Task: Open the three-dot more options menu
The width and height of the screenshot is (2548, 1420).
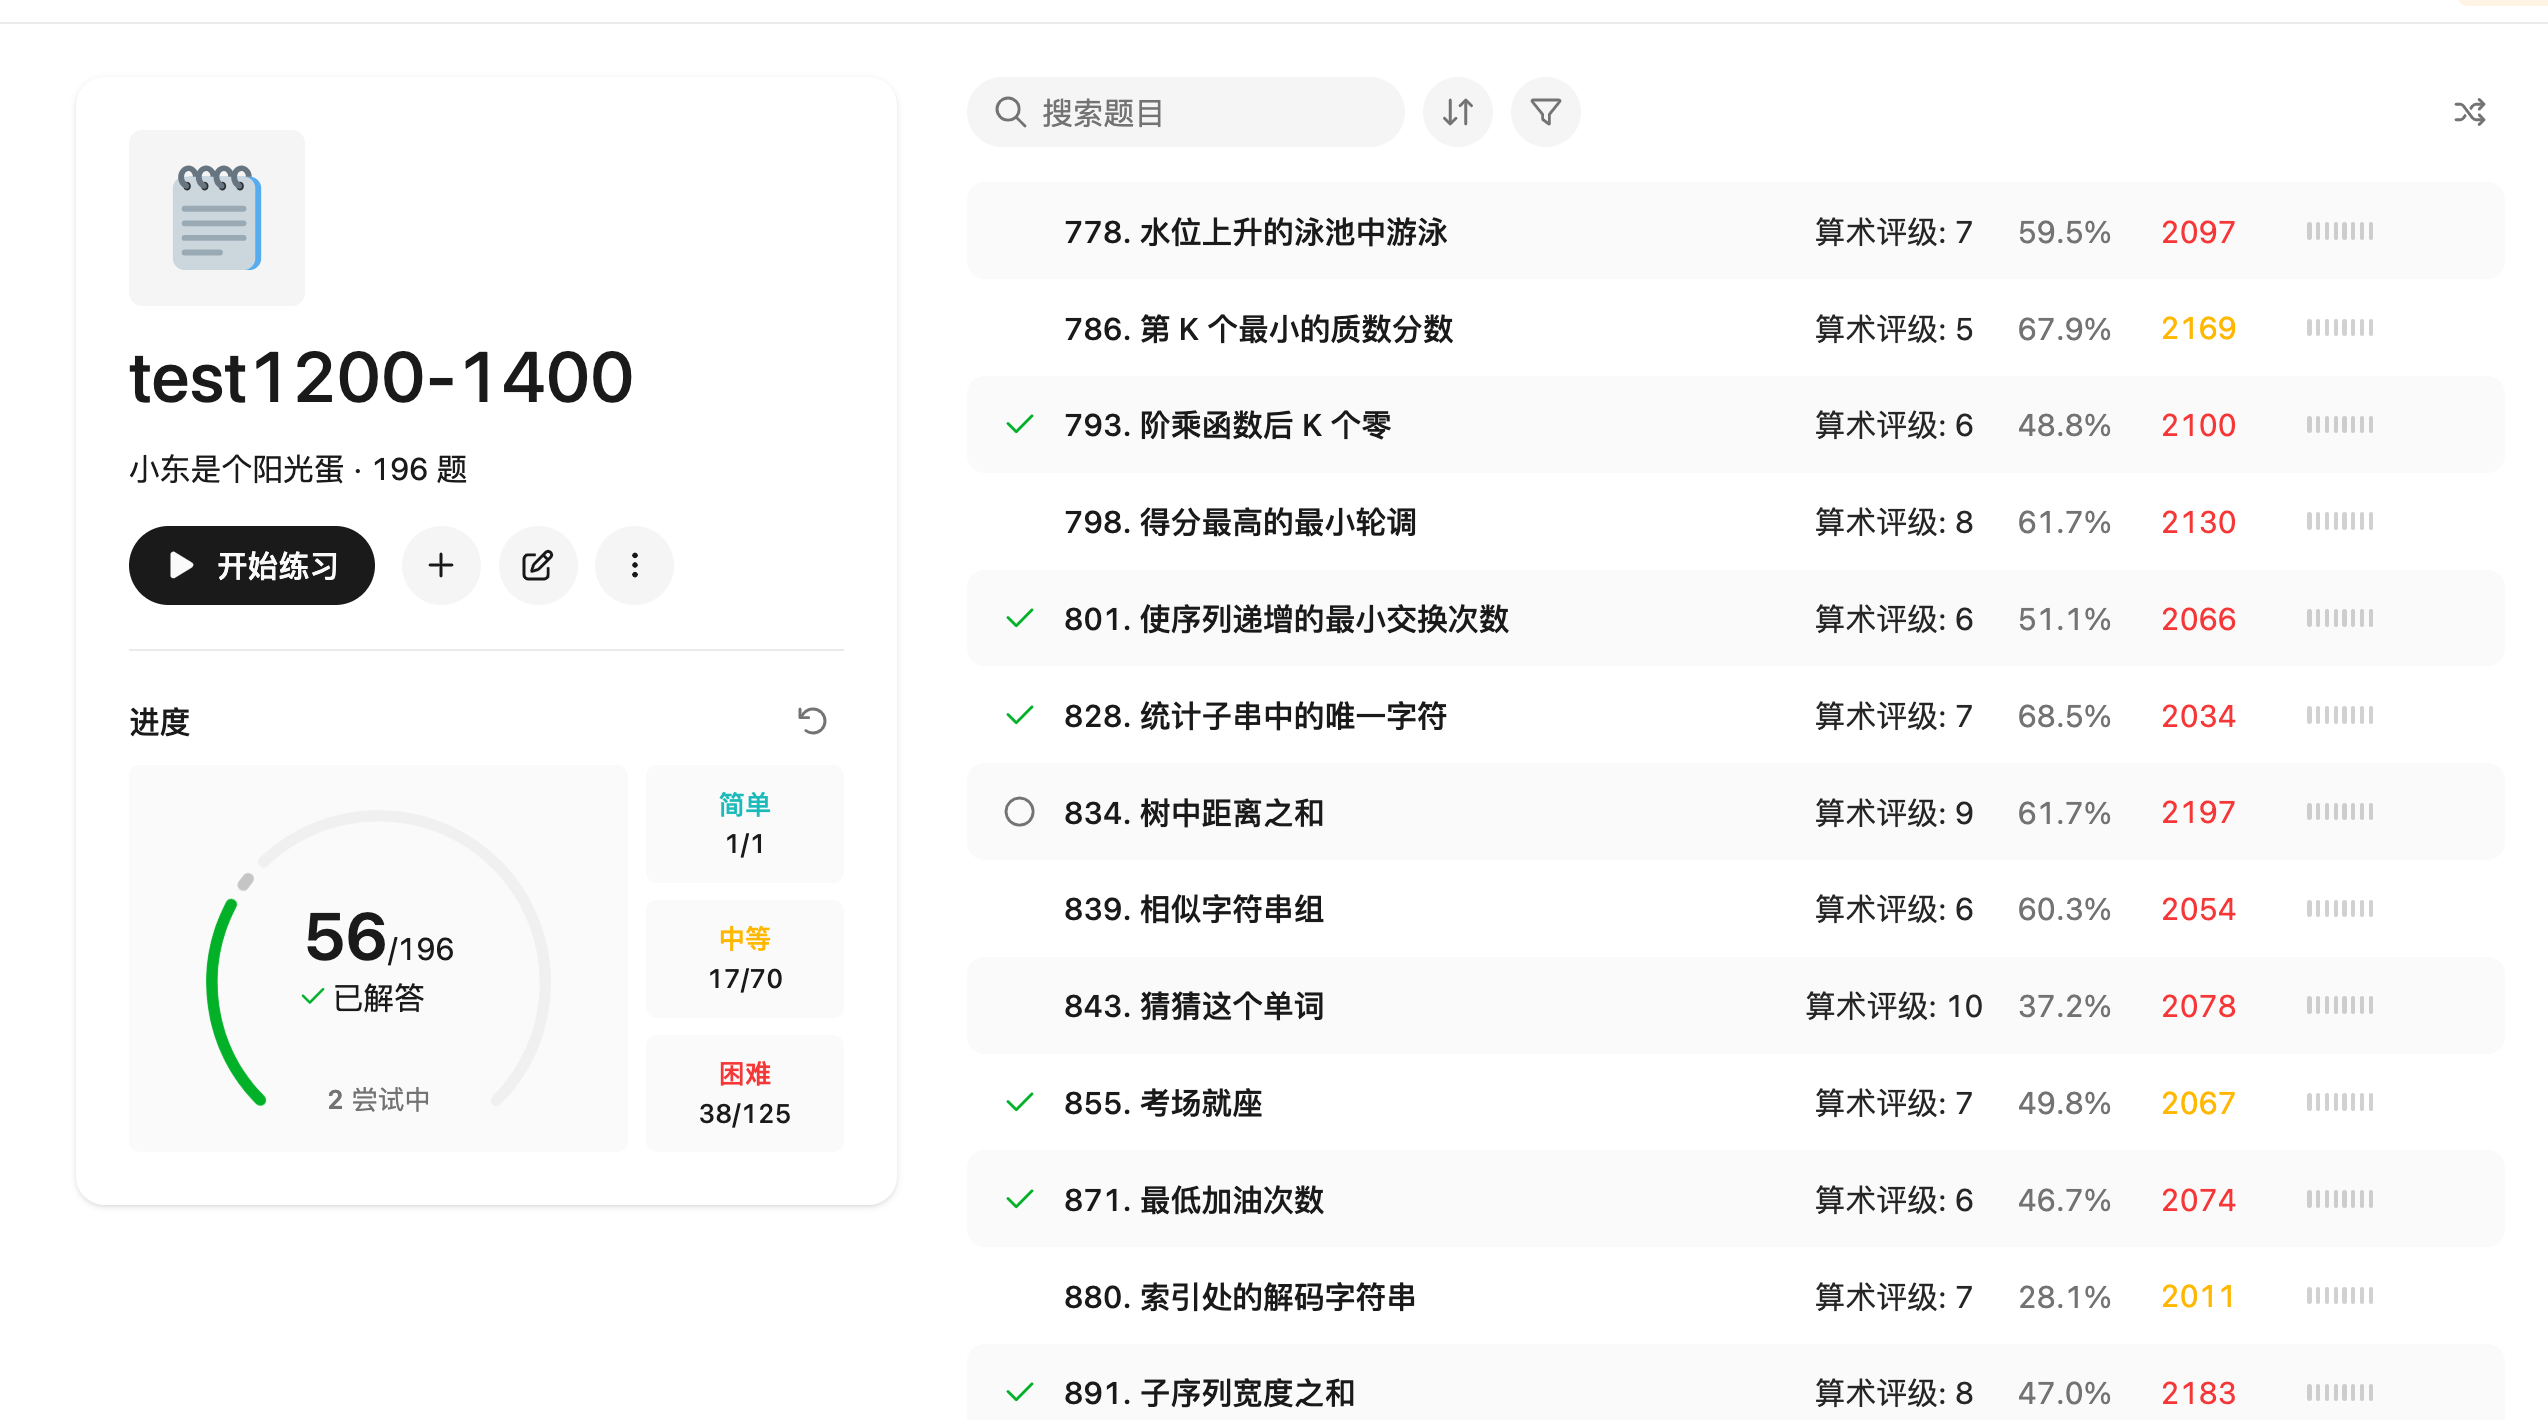Action: pos(634,565)
